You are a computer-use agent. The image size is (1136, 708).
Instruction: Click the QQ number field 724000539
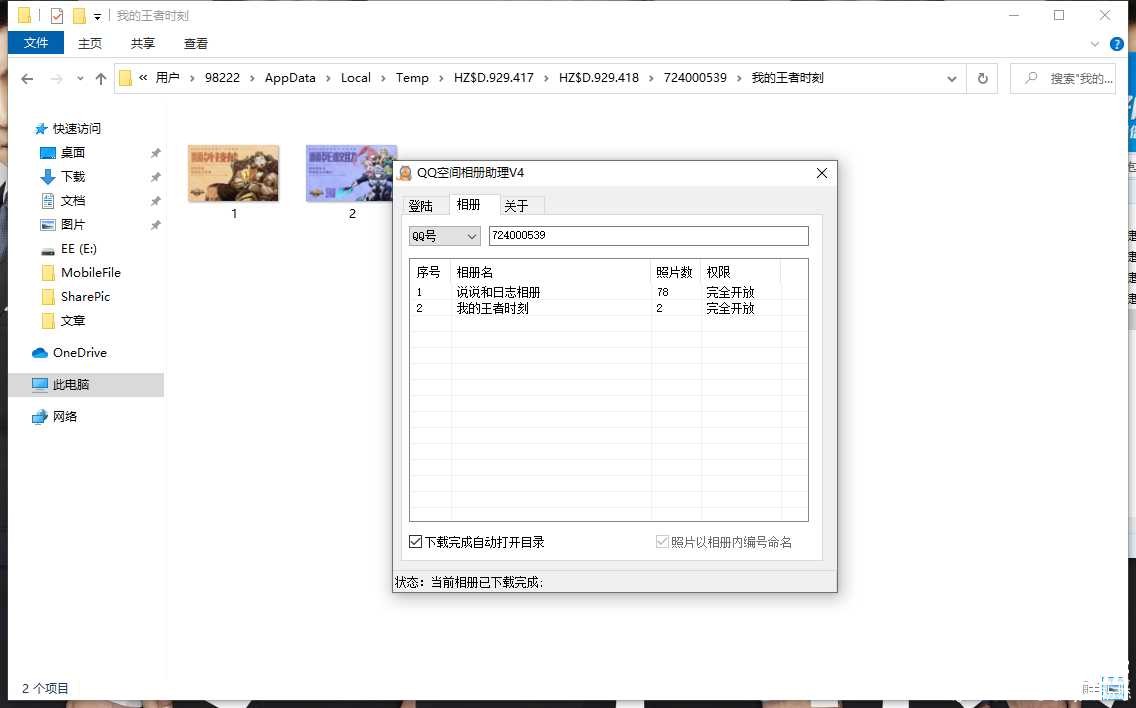pyautogui.click(x=648, y=236)
